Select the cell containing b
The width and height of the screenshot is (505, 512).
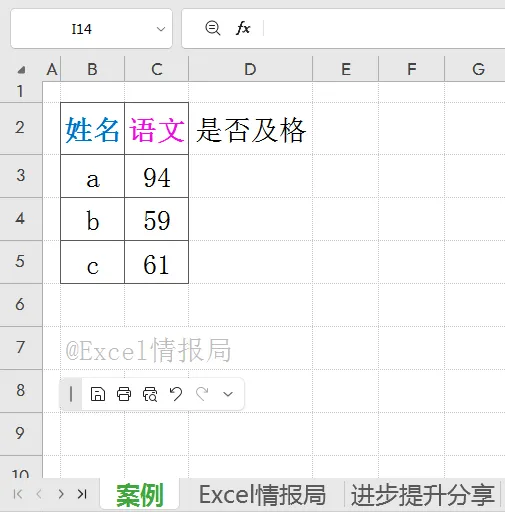pyautogui.click(x=92, y=219)
